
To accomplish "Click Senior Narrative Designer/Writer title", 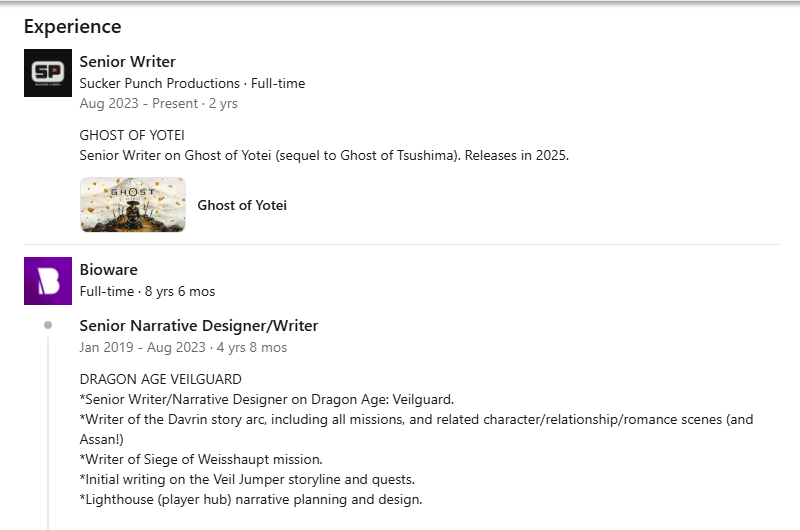I will point(199,325).
